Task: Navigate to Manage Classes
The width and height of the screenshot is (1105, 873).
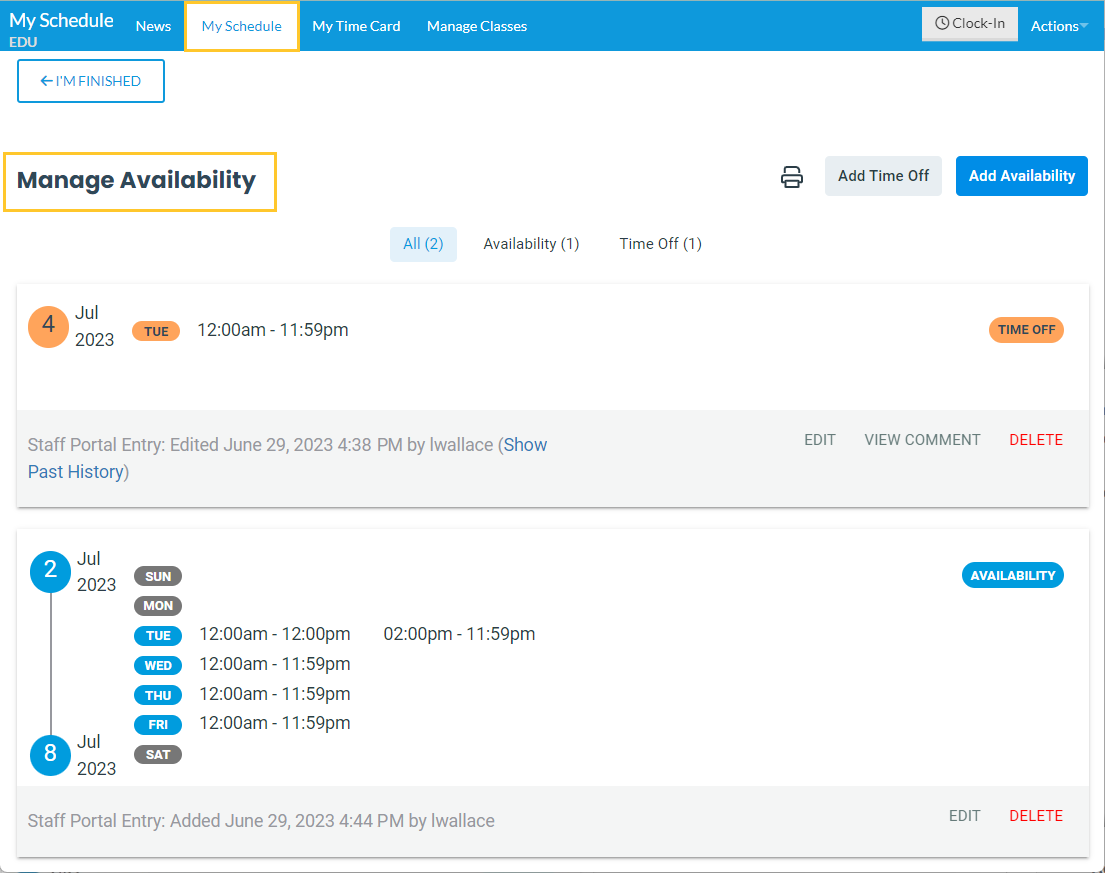Action: pos(476,26)
